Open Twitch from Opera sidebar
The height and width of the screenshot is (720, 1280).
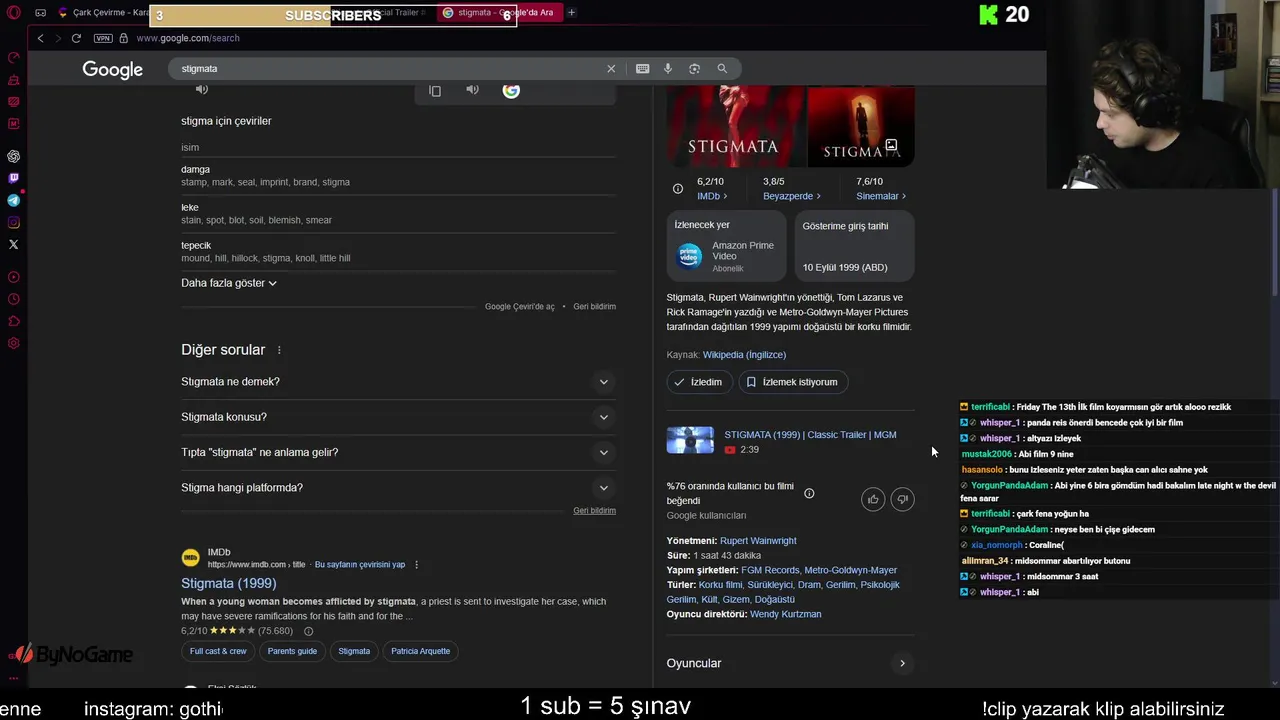click(13, 178)
